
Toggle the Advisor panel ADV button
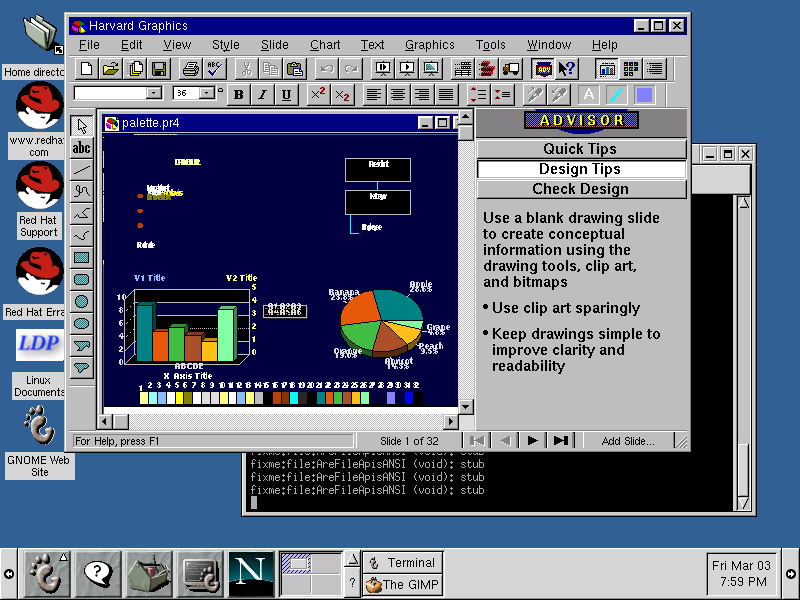coord(543,69)
